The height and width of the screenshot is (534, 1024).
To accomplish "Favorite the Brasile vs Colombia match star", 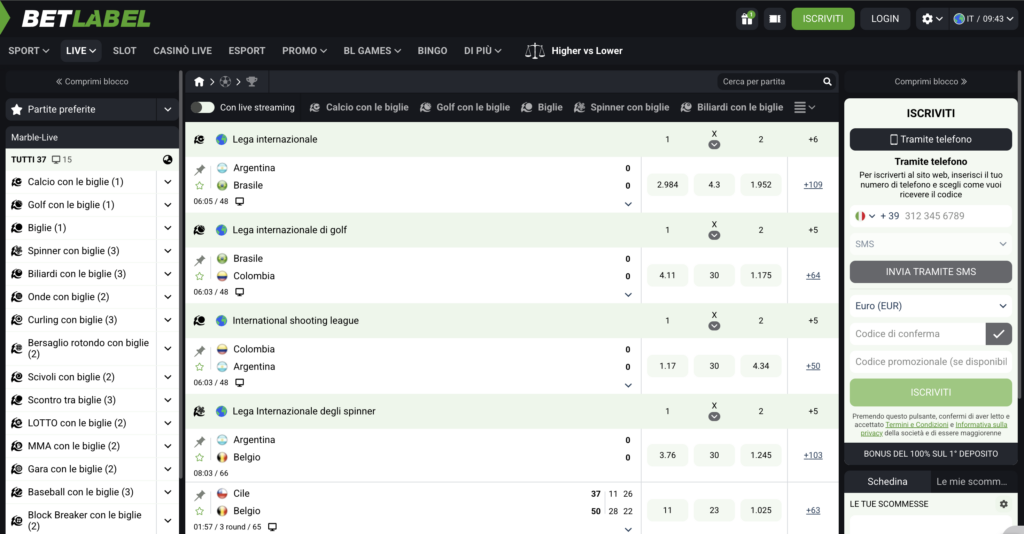I will pyautogui.click(x=200, y=276).
